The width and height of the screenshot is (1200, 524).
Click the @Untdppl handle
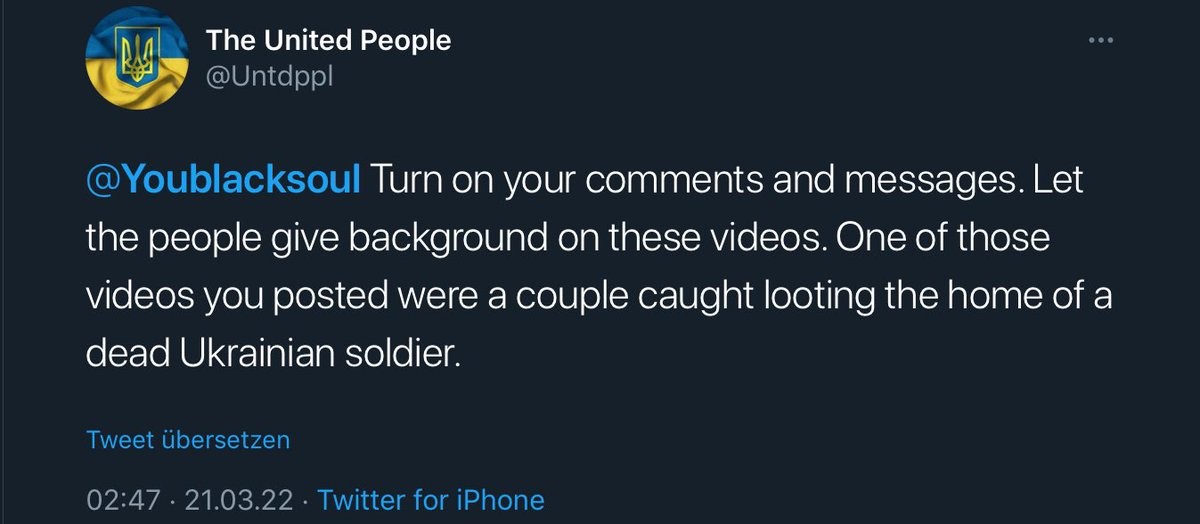[x=269, y=76]
